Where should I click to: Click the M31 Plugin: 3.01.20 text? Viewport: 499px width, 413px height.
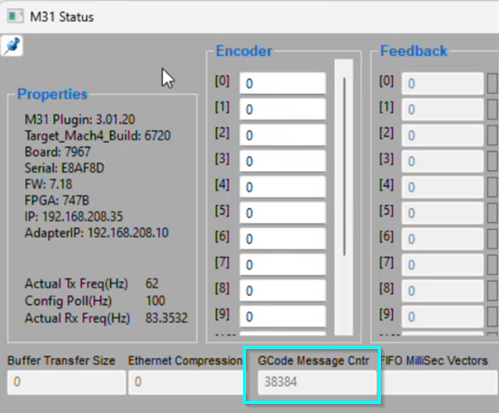[x=80, y=119]
